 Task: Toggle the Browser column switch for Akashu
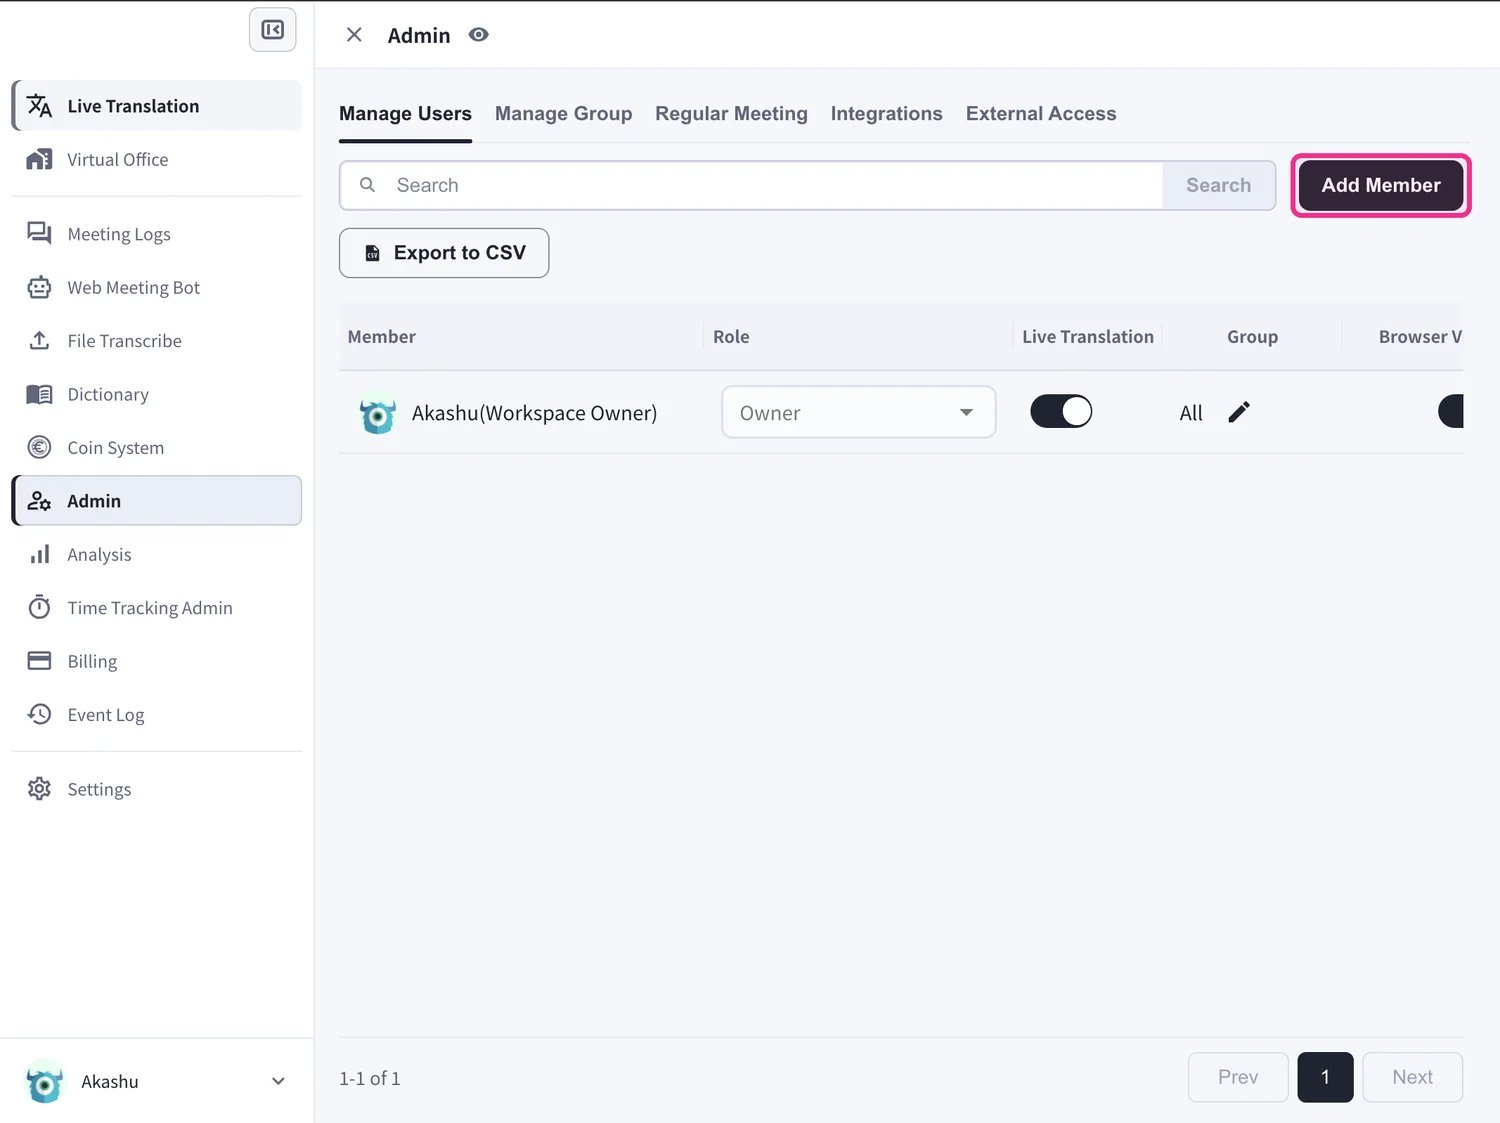[x=1451, y=411]
